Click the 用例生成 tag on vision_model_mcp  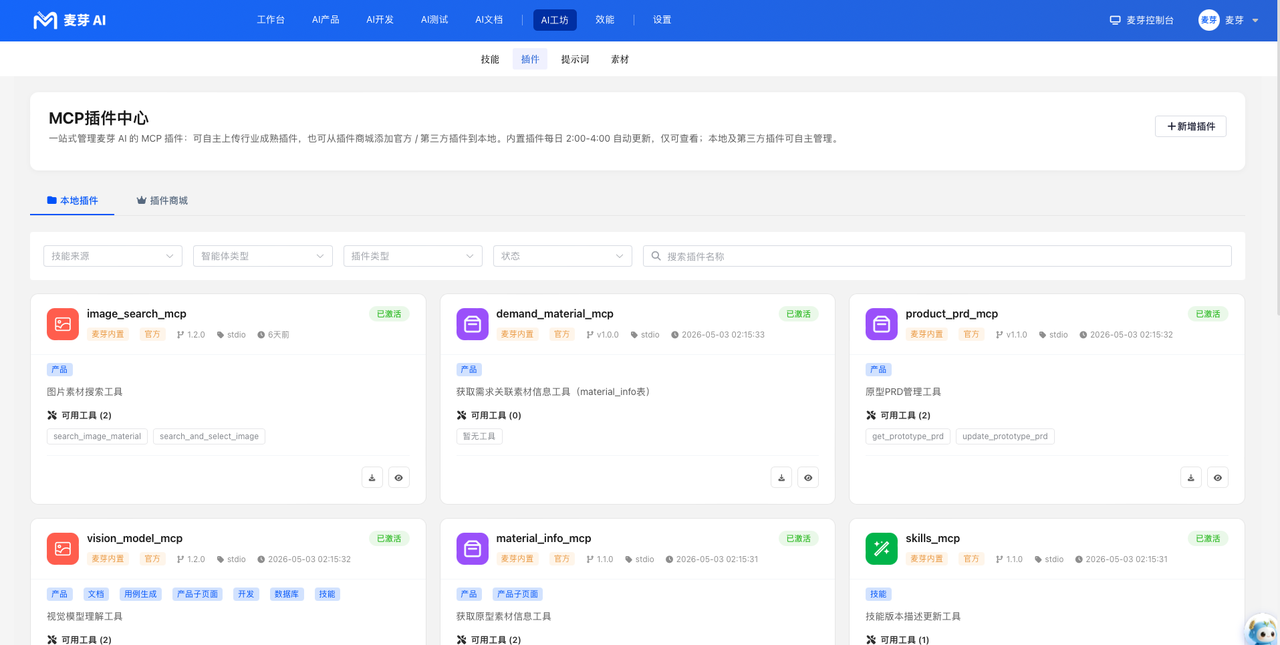click(140, 594)
